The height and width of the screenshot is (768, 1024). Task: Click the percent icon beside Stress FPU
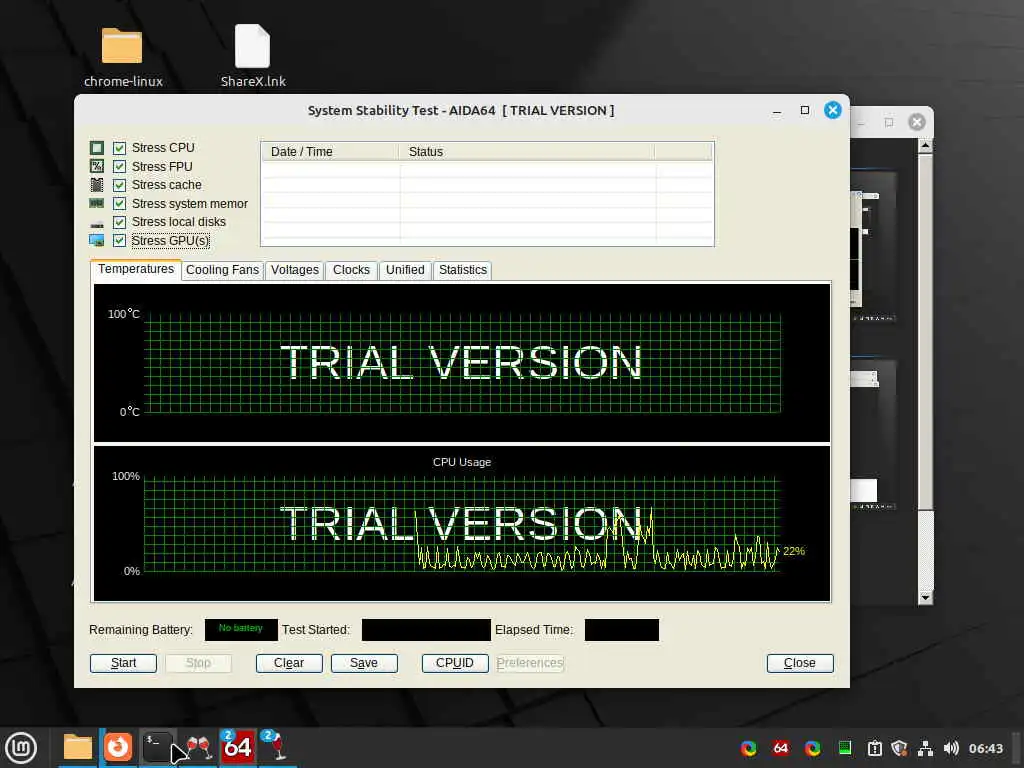(97, 167)
